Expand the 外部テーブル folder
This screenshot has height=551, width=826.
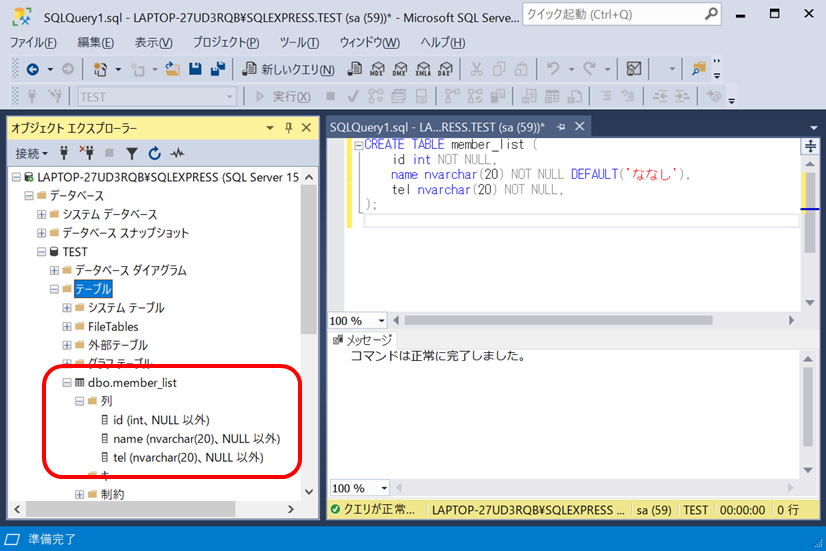pos(66,345)
